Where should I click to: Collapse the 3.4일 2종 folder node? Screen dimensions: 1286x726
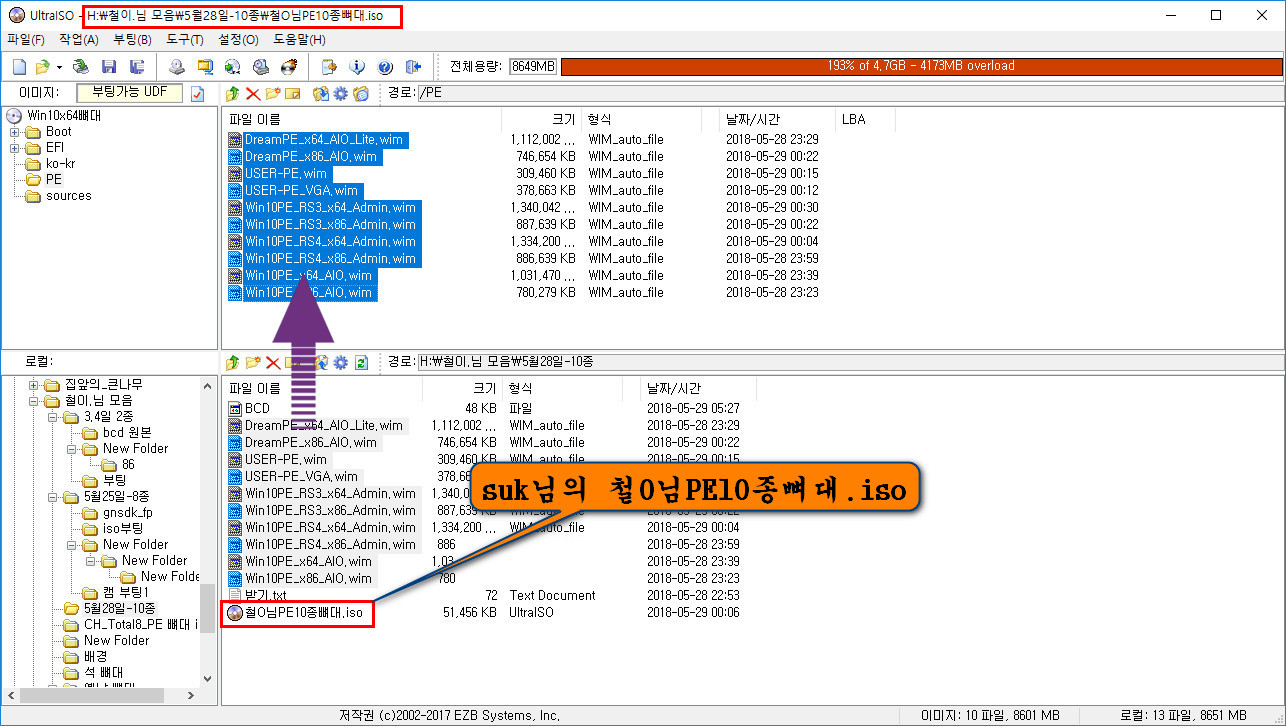(x=52, y=417)
